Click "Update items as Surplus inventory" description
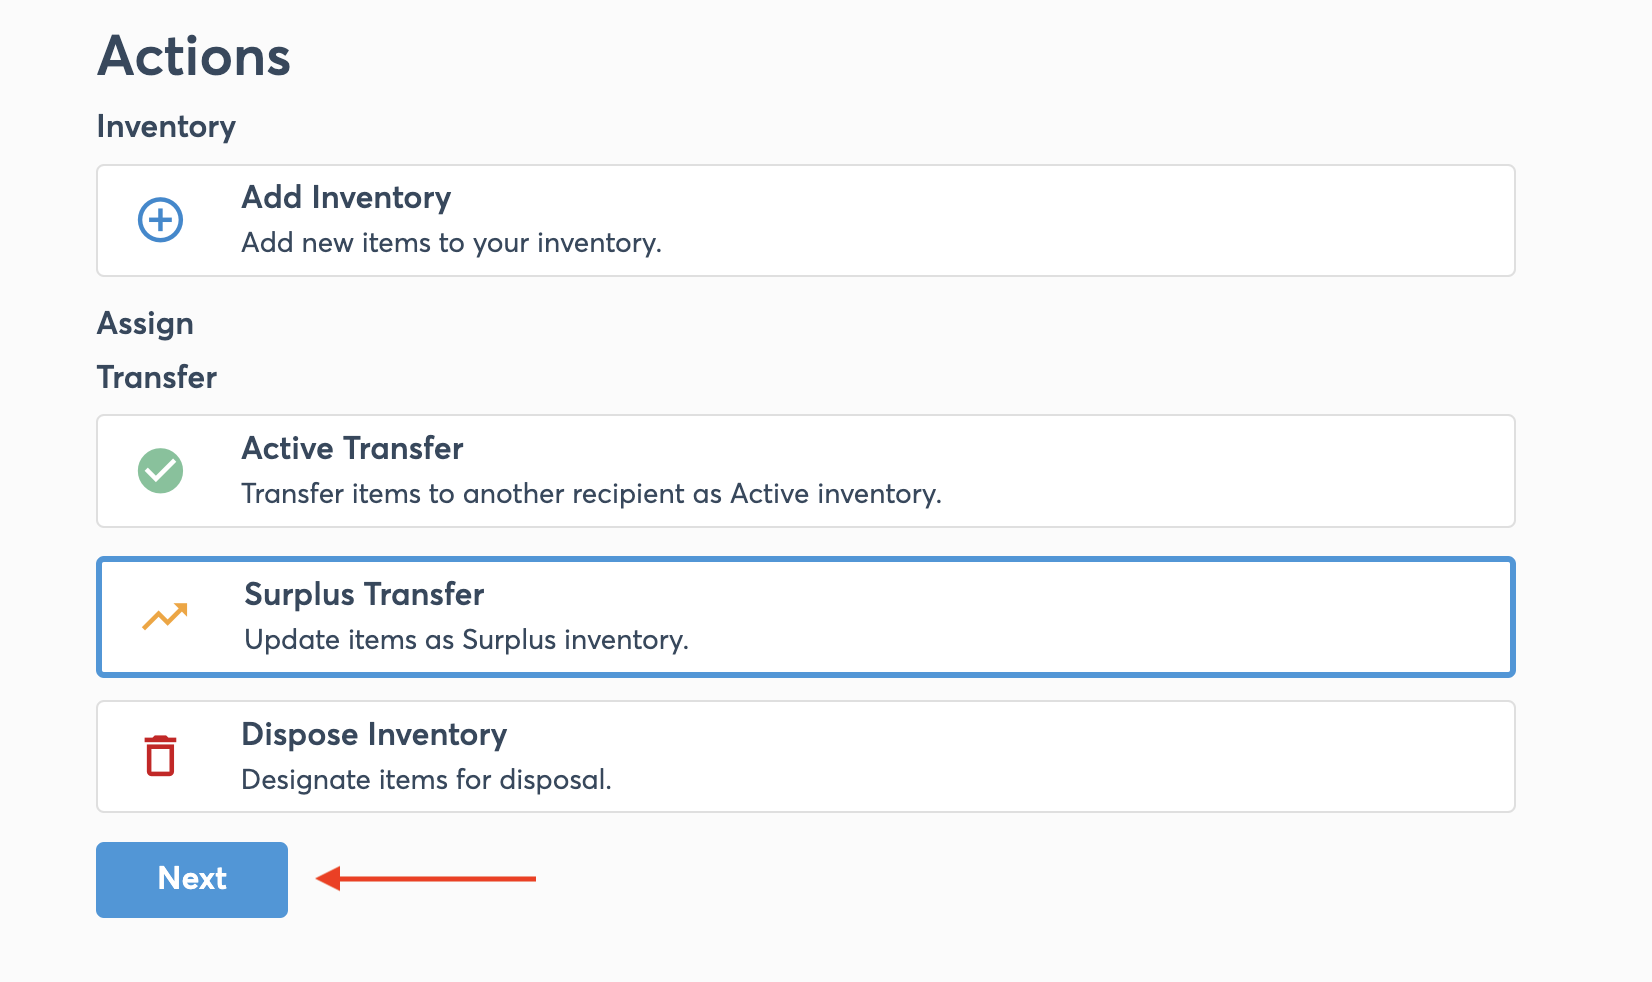Image resolution: width=1652 pixels, height=982 pixels. [466, 640]
